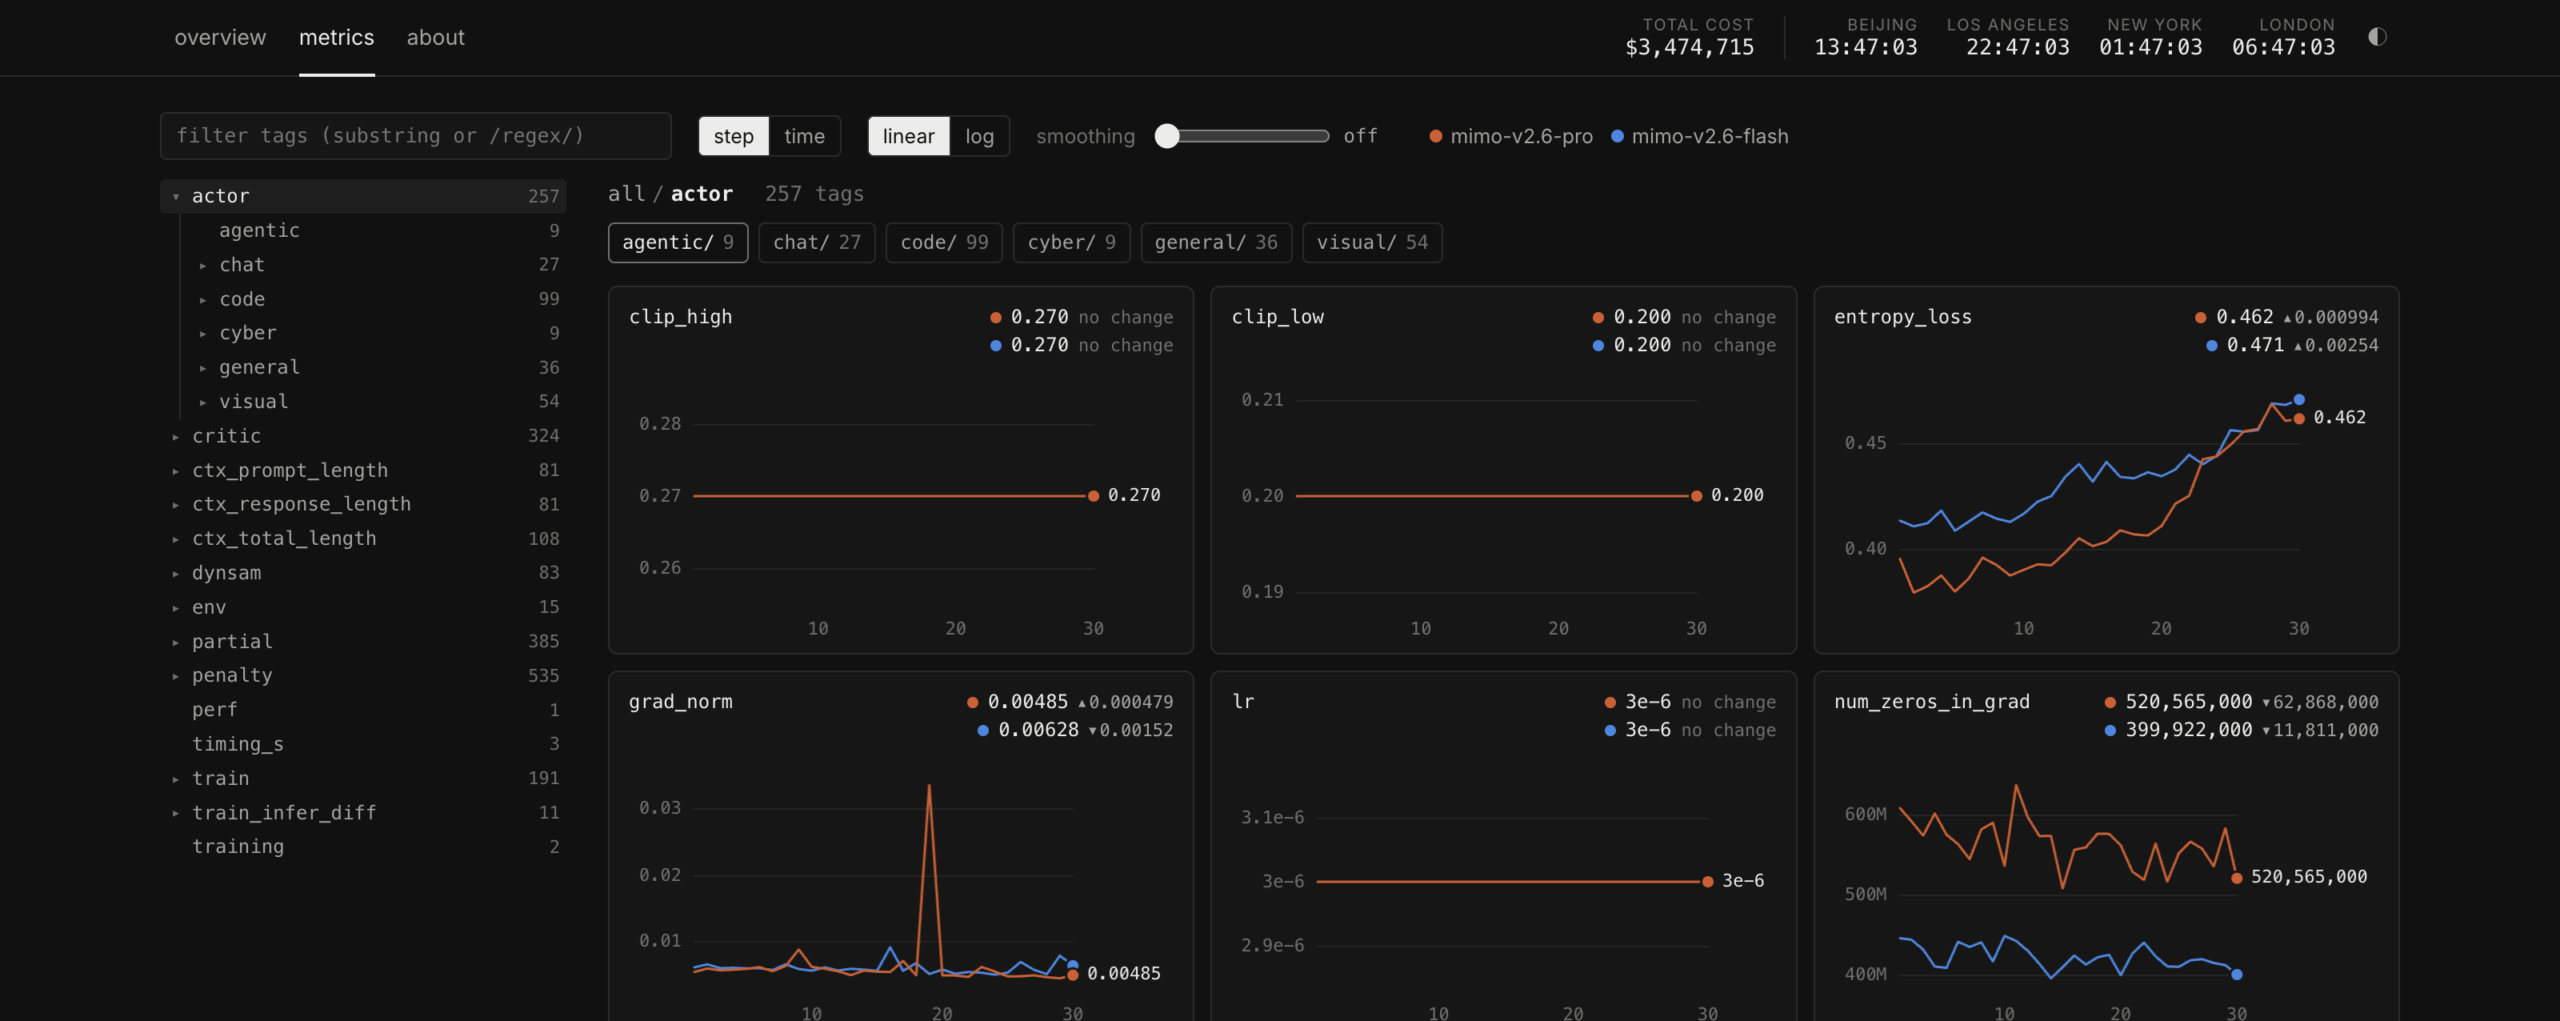Click the clip_low chart title

(1277, 317)
